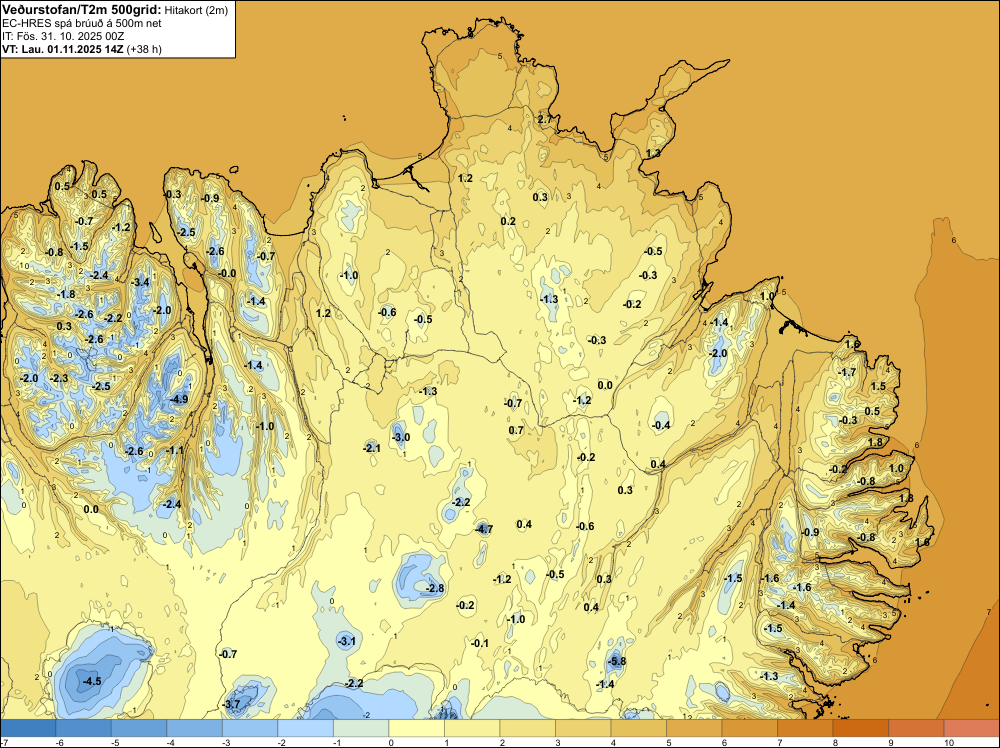Select the legend swatch between 4 and 5
This screenshot has width=1000, height=748.
point(638,728)
